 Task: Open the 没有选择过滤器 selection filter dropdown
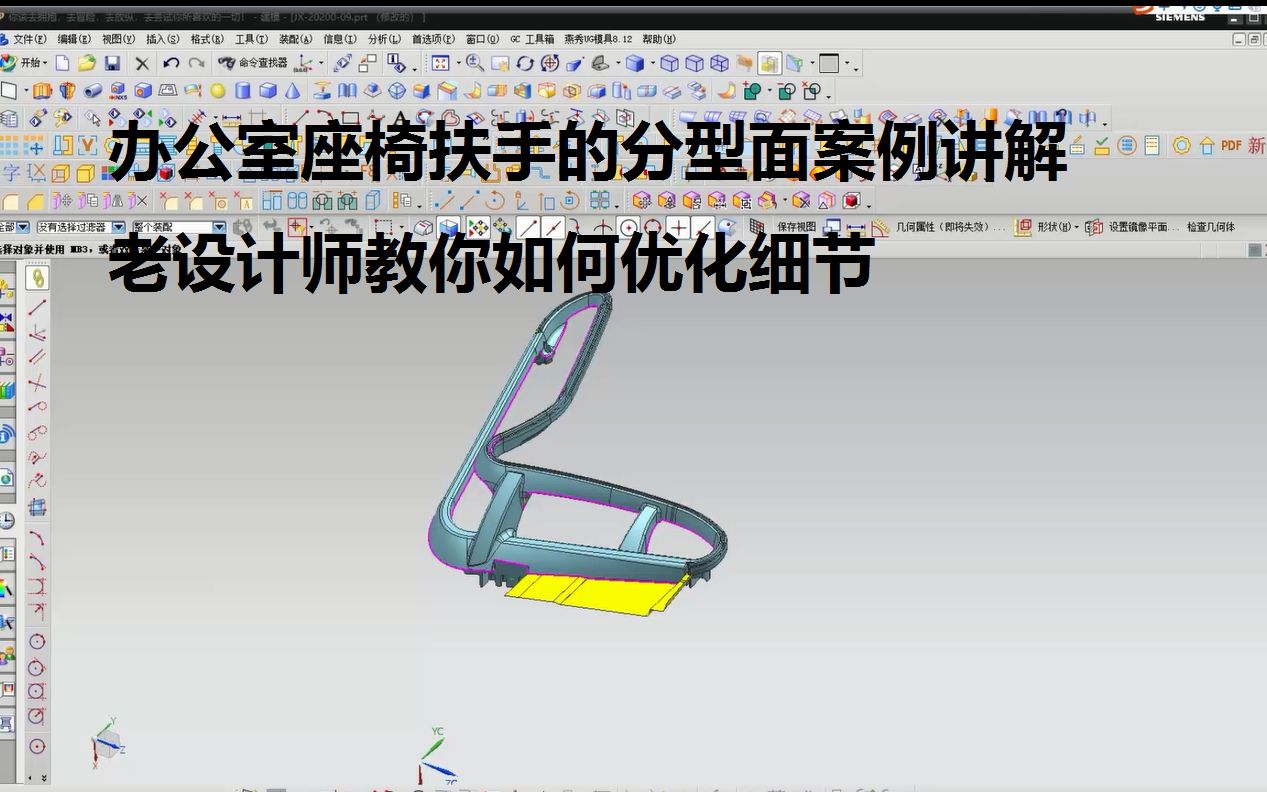(x=118, y=226)
